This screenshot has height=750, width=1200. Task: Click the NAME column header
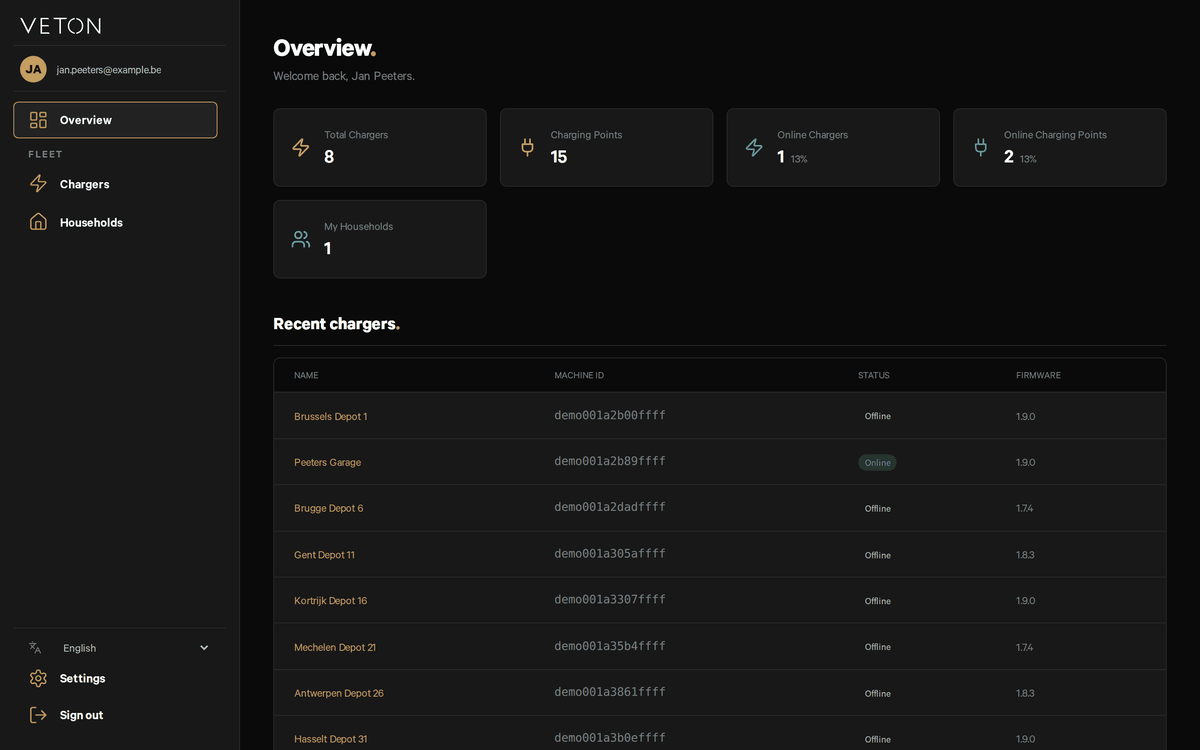click(306, 375)
